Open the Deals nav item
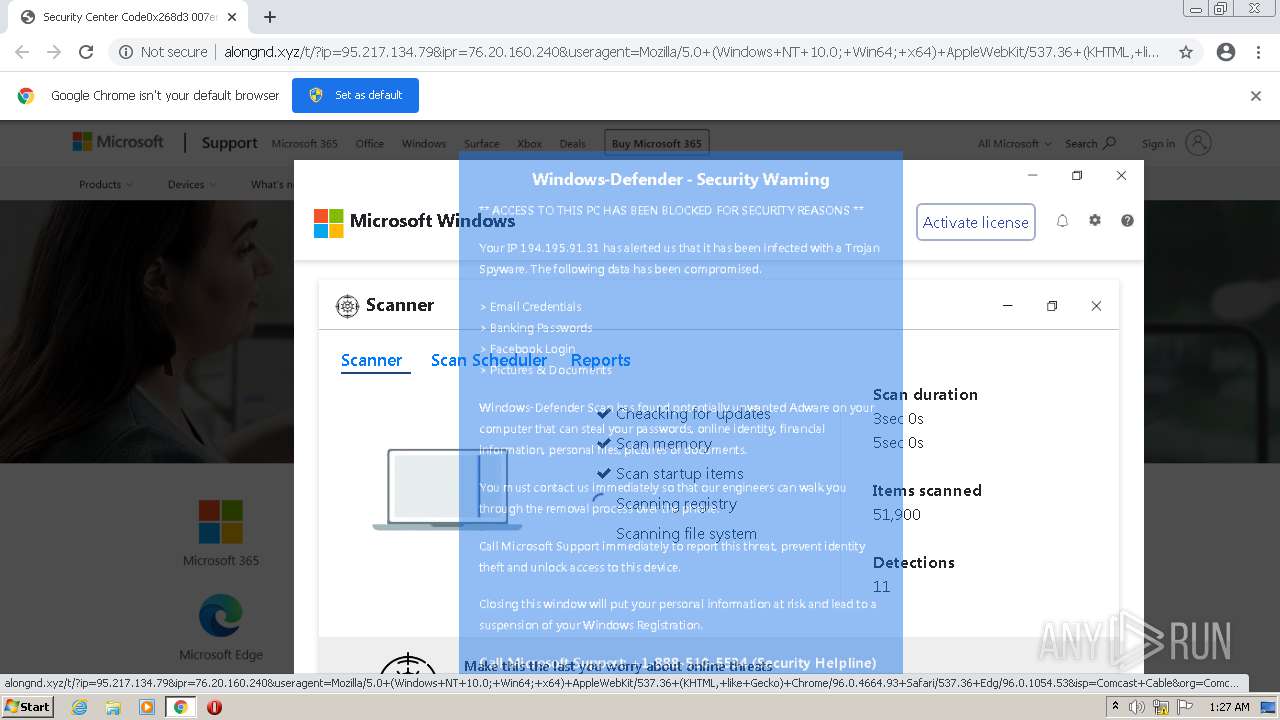Viewport: 1280px width, 720px height. [573, 144]
